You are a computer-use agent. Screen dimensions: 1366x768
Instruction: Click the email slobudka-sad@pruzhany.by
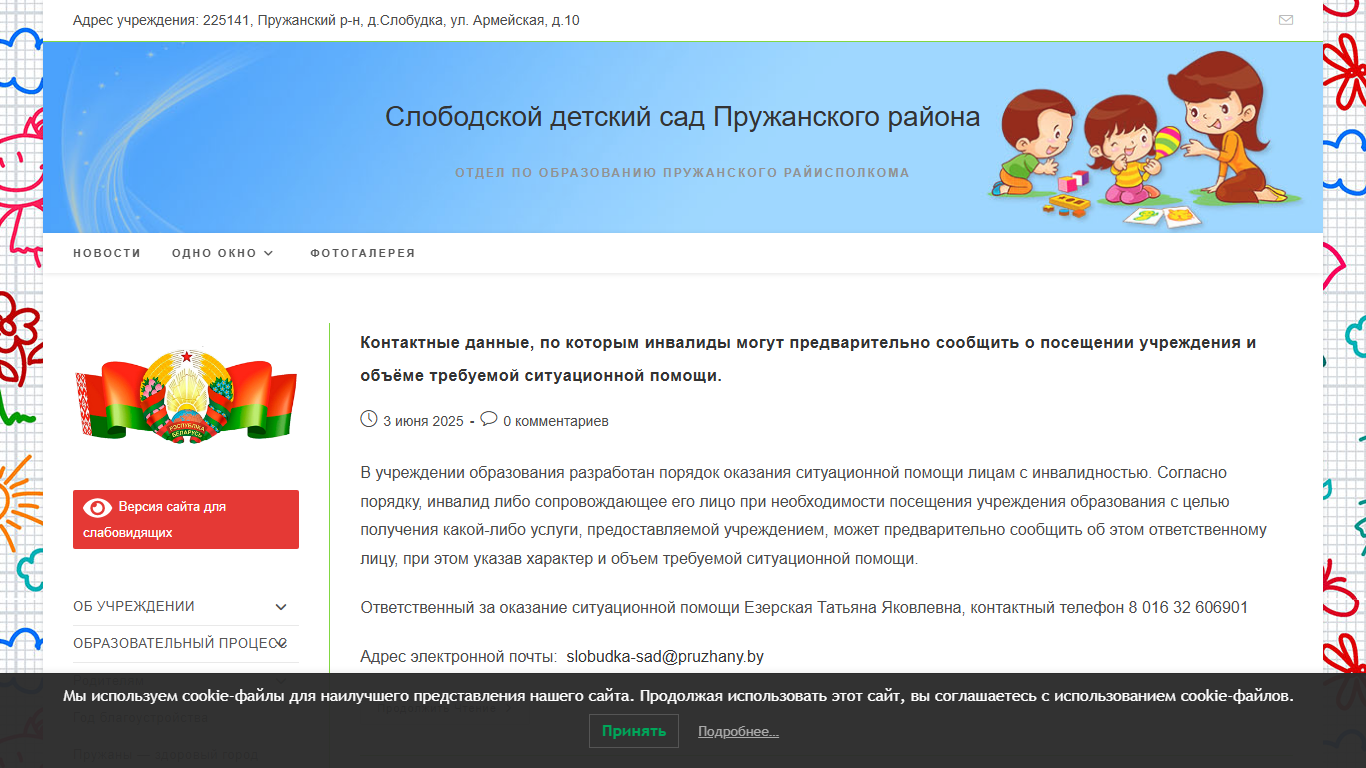point(665,657)
